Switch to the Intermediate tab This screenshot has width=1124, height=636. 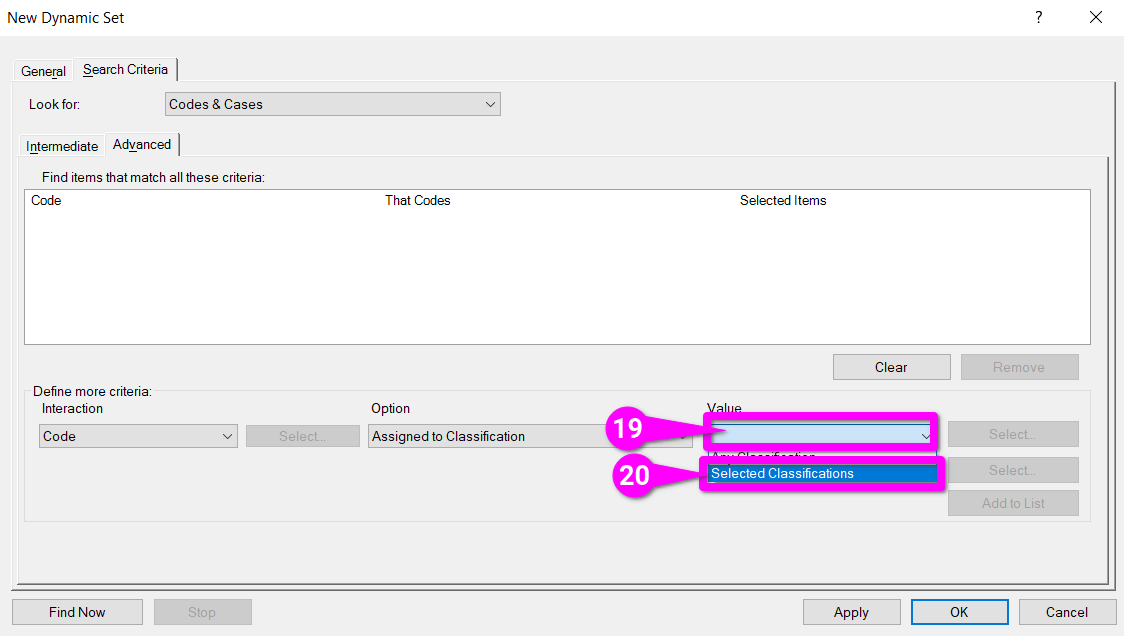point(62,146)
